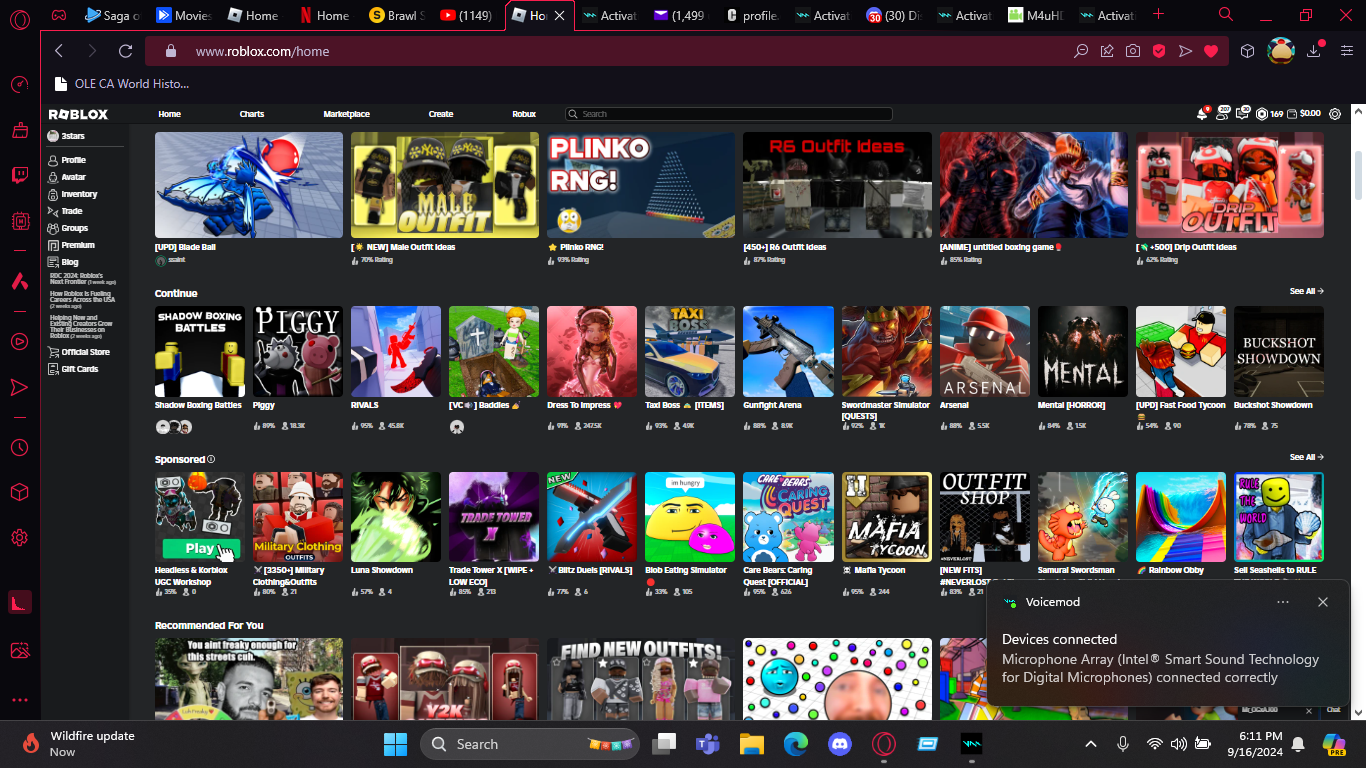The width and height of the screenshot is (1366, 768).
Task: Go to Roblox Home nav link
Action: 170,114
